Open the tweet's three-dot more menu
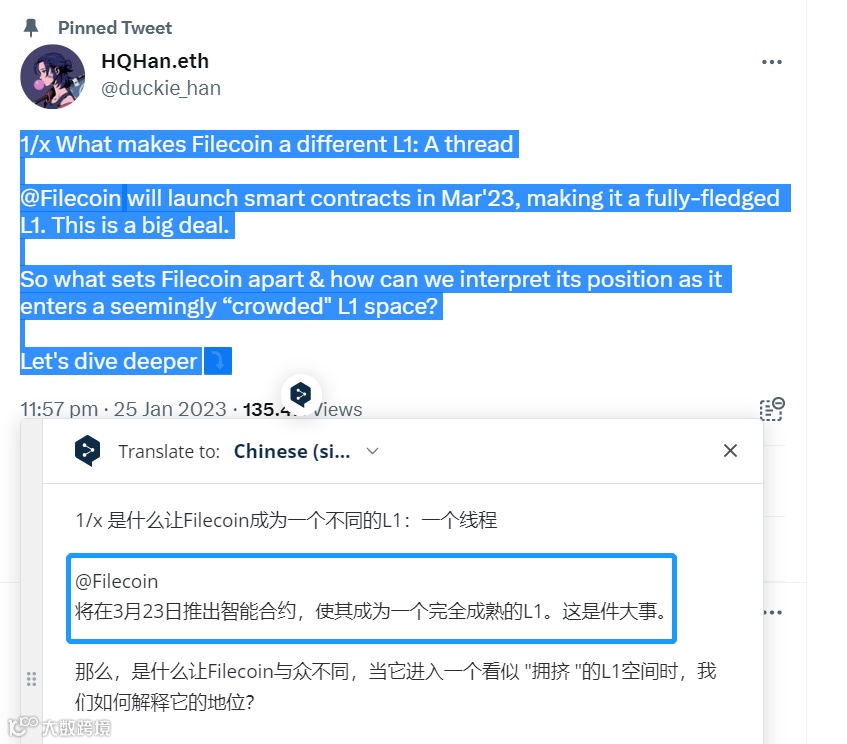Viewport: 847px width, 744px height. 771,62
